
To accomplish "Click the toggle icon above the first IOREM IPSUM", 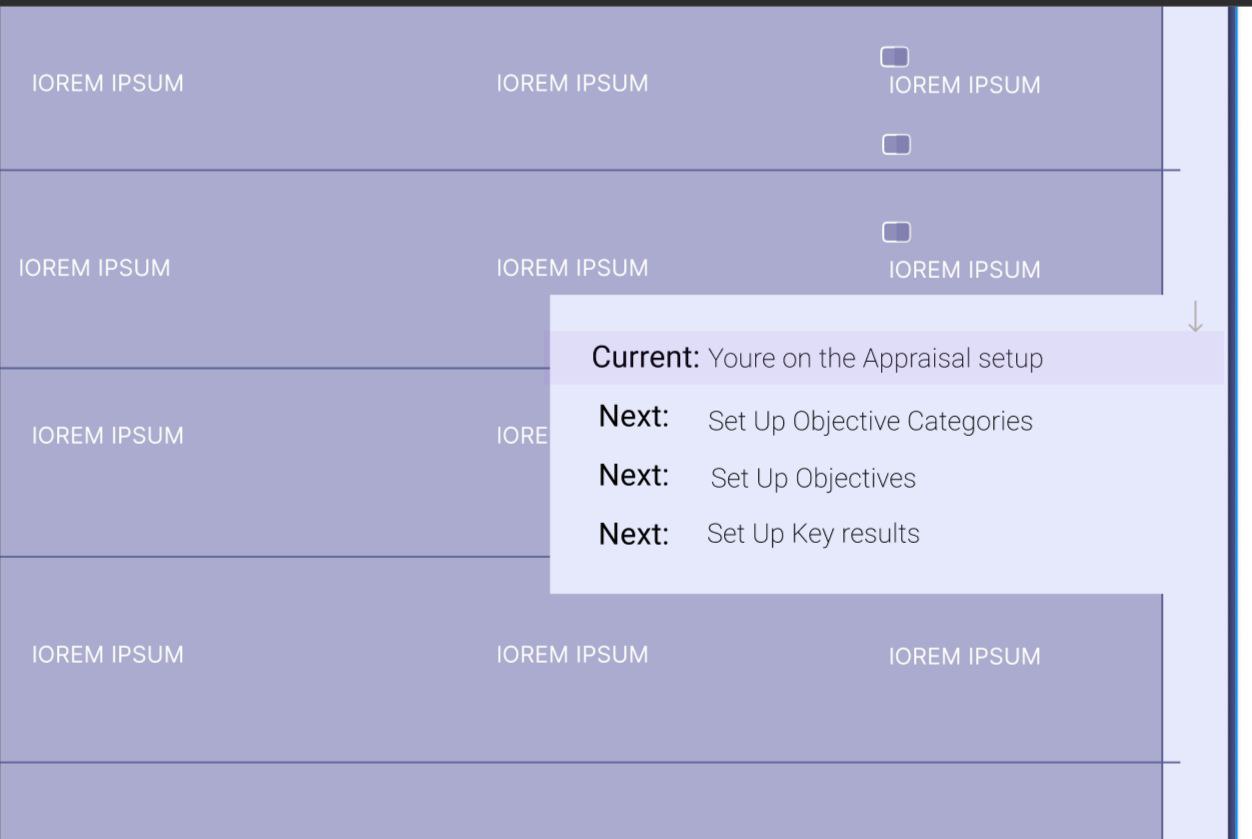I will (x=895, y=57).
